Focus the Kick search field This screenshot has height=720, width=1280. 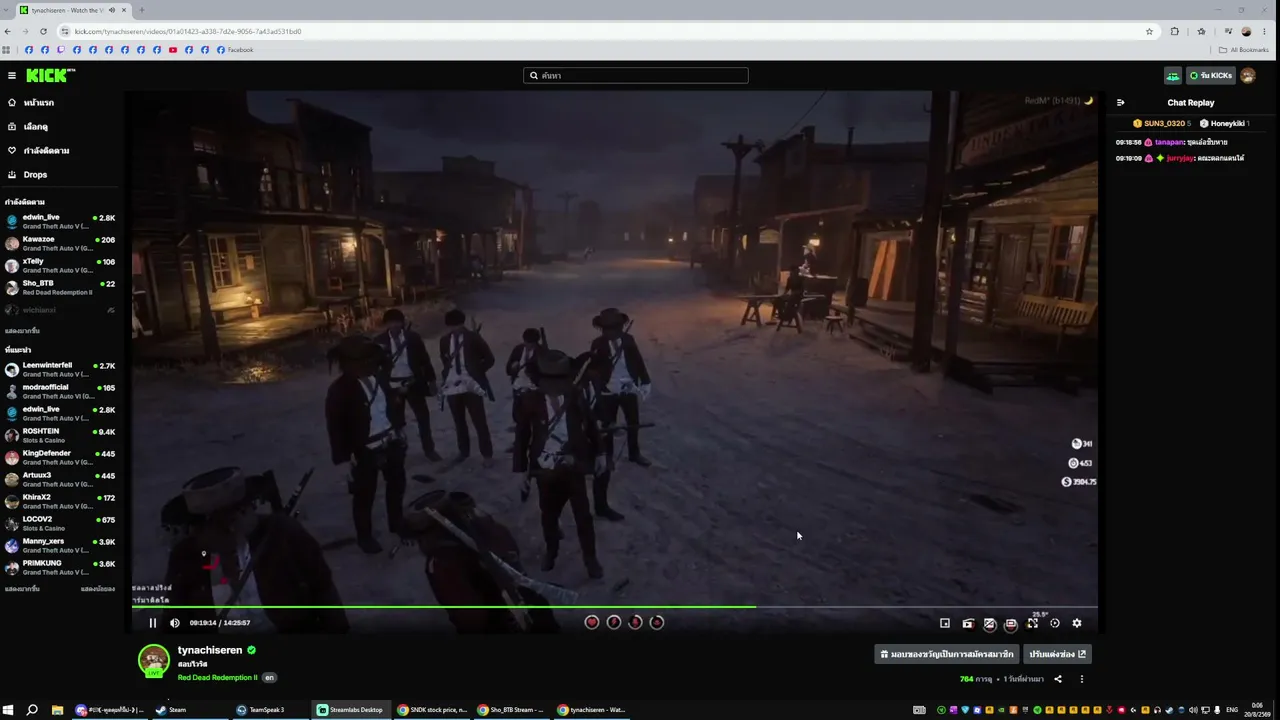coord(636,75)
